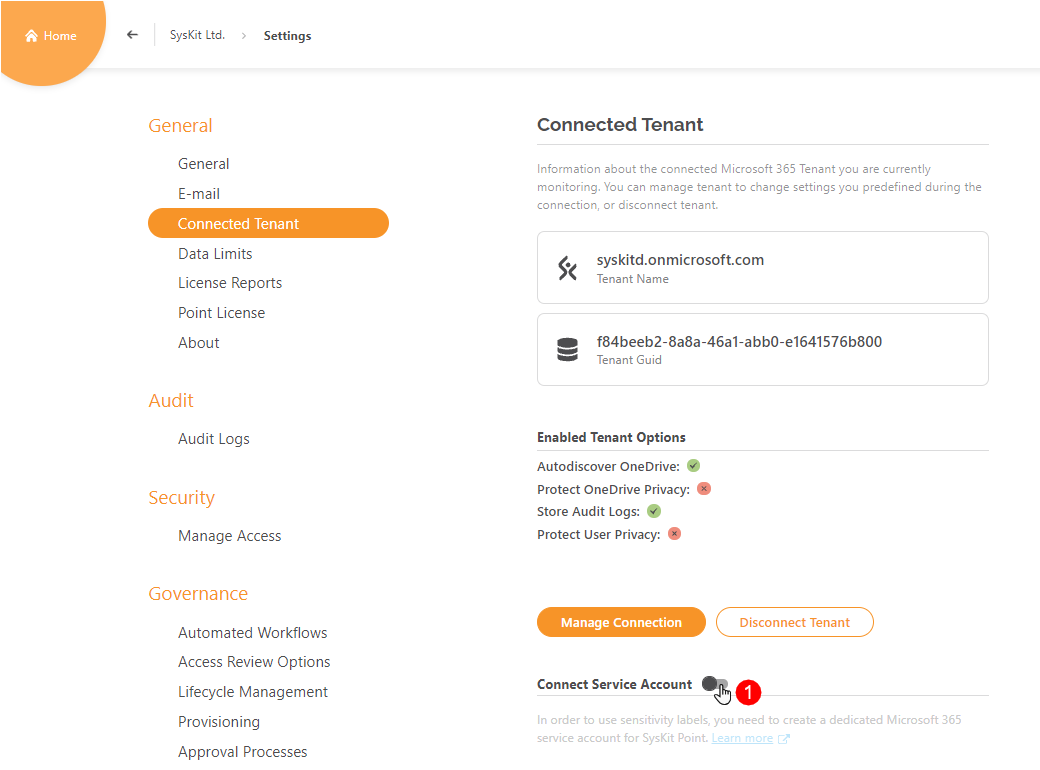Image resolution: width=1040 pixels, height=770 pixels.
Task: Click the Disconnect Tenant button
Action: point(795,622)
